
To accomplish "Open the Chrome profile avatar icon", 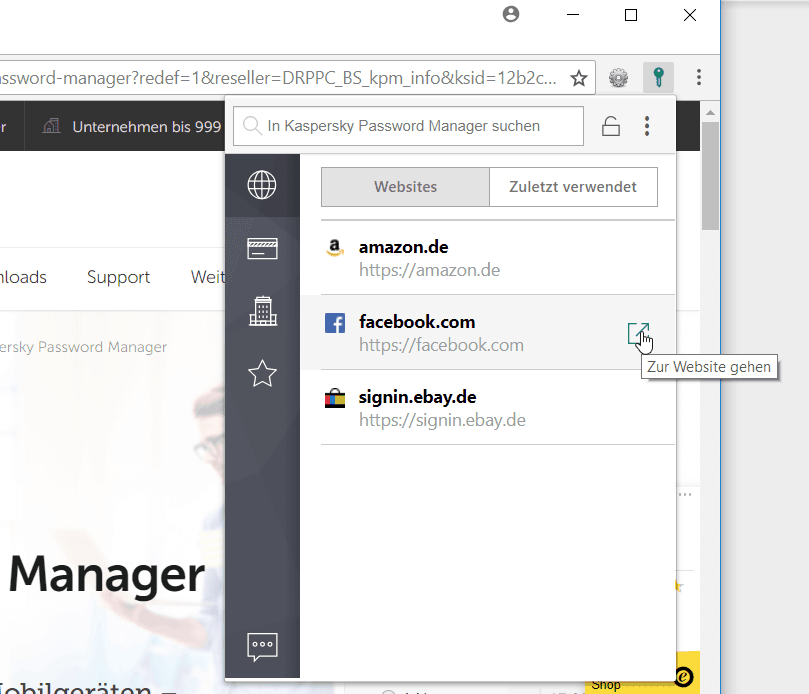I will pyautogui.click(x=511, y=14).
